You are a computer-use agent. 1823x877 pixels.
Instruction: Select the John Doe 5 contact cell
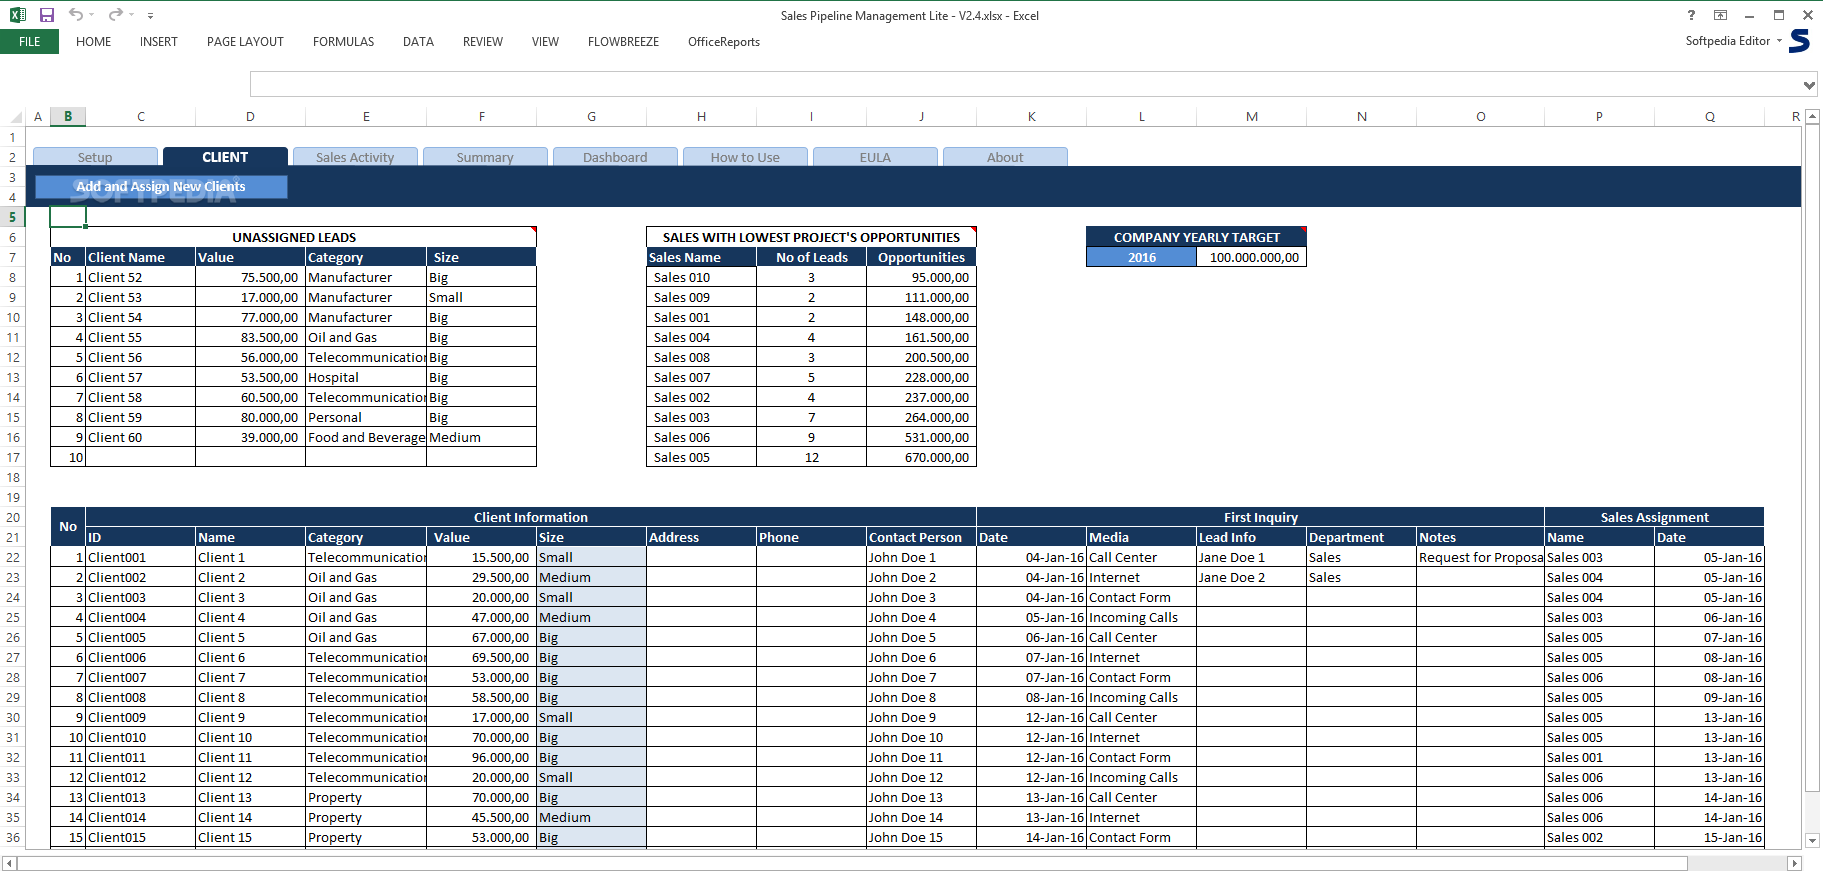coord(921,637)
